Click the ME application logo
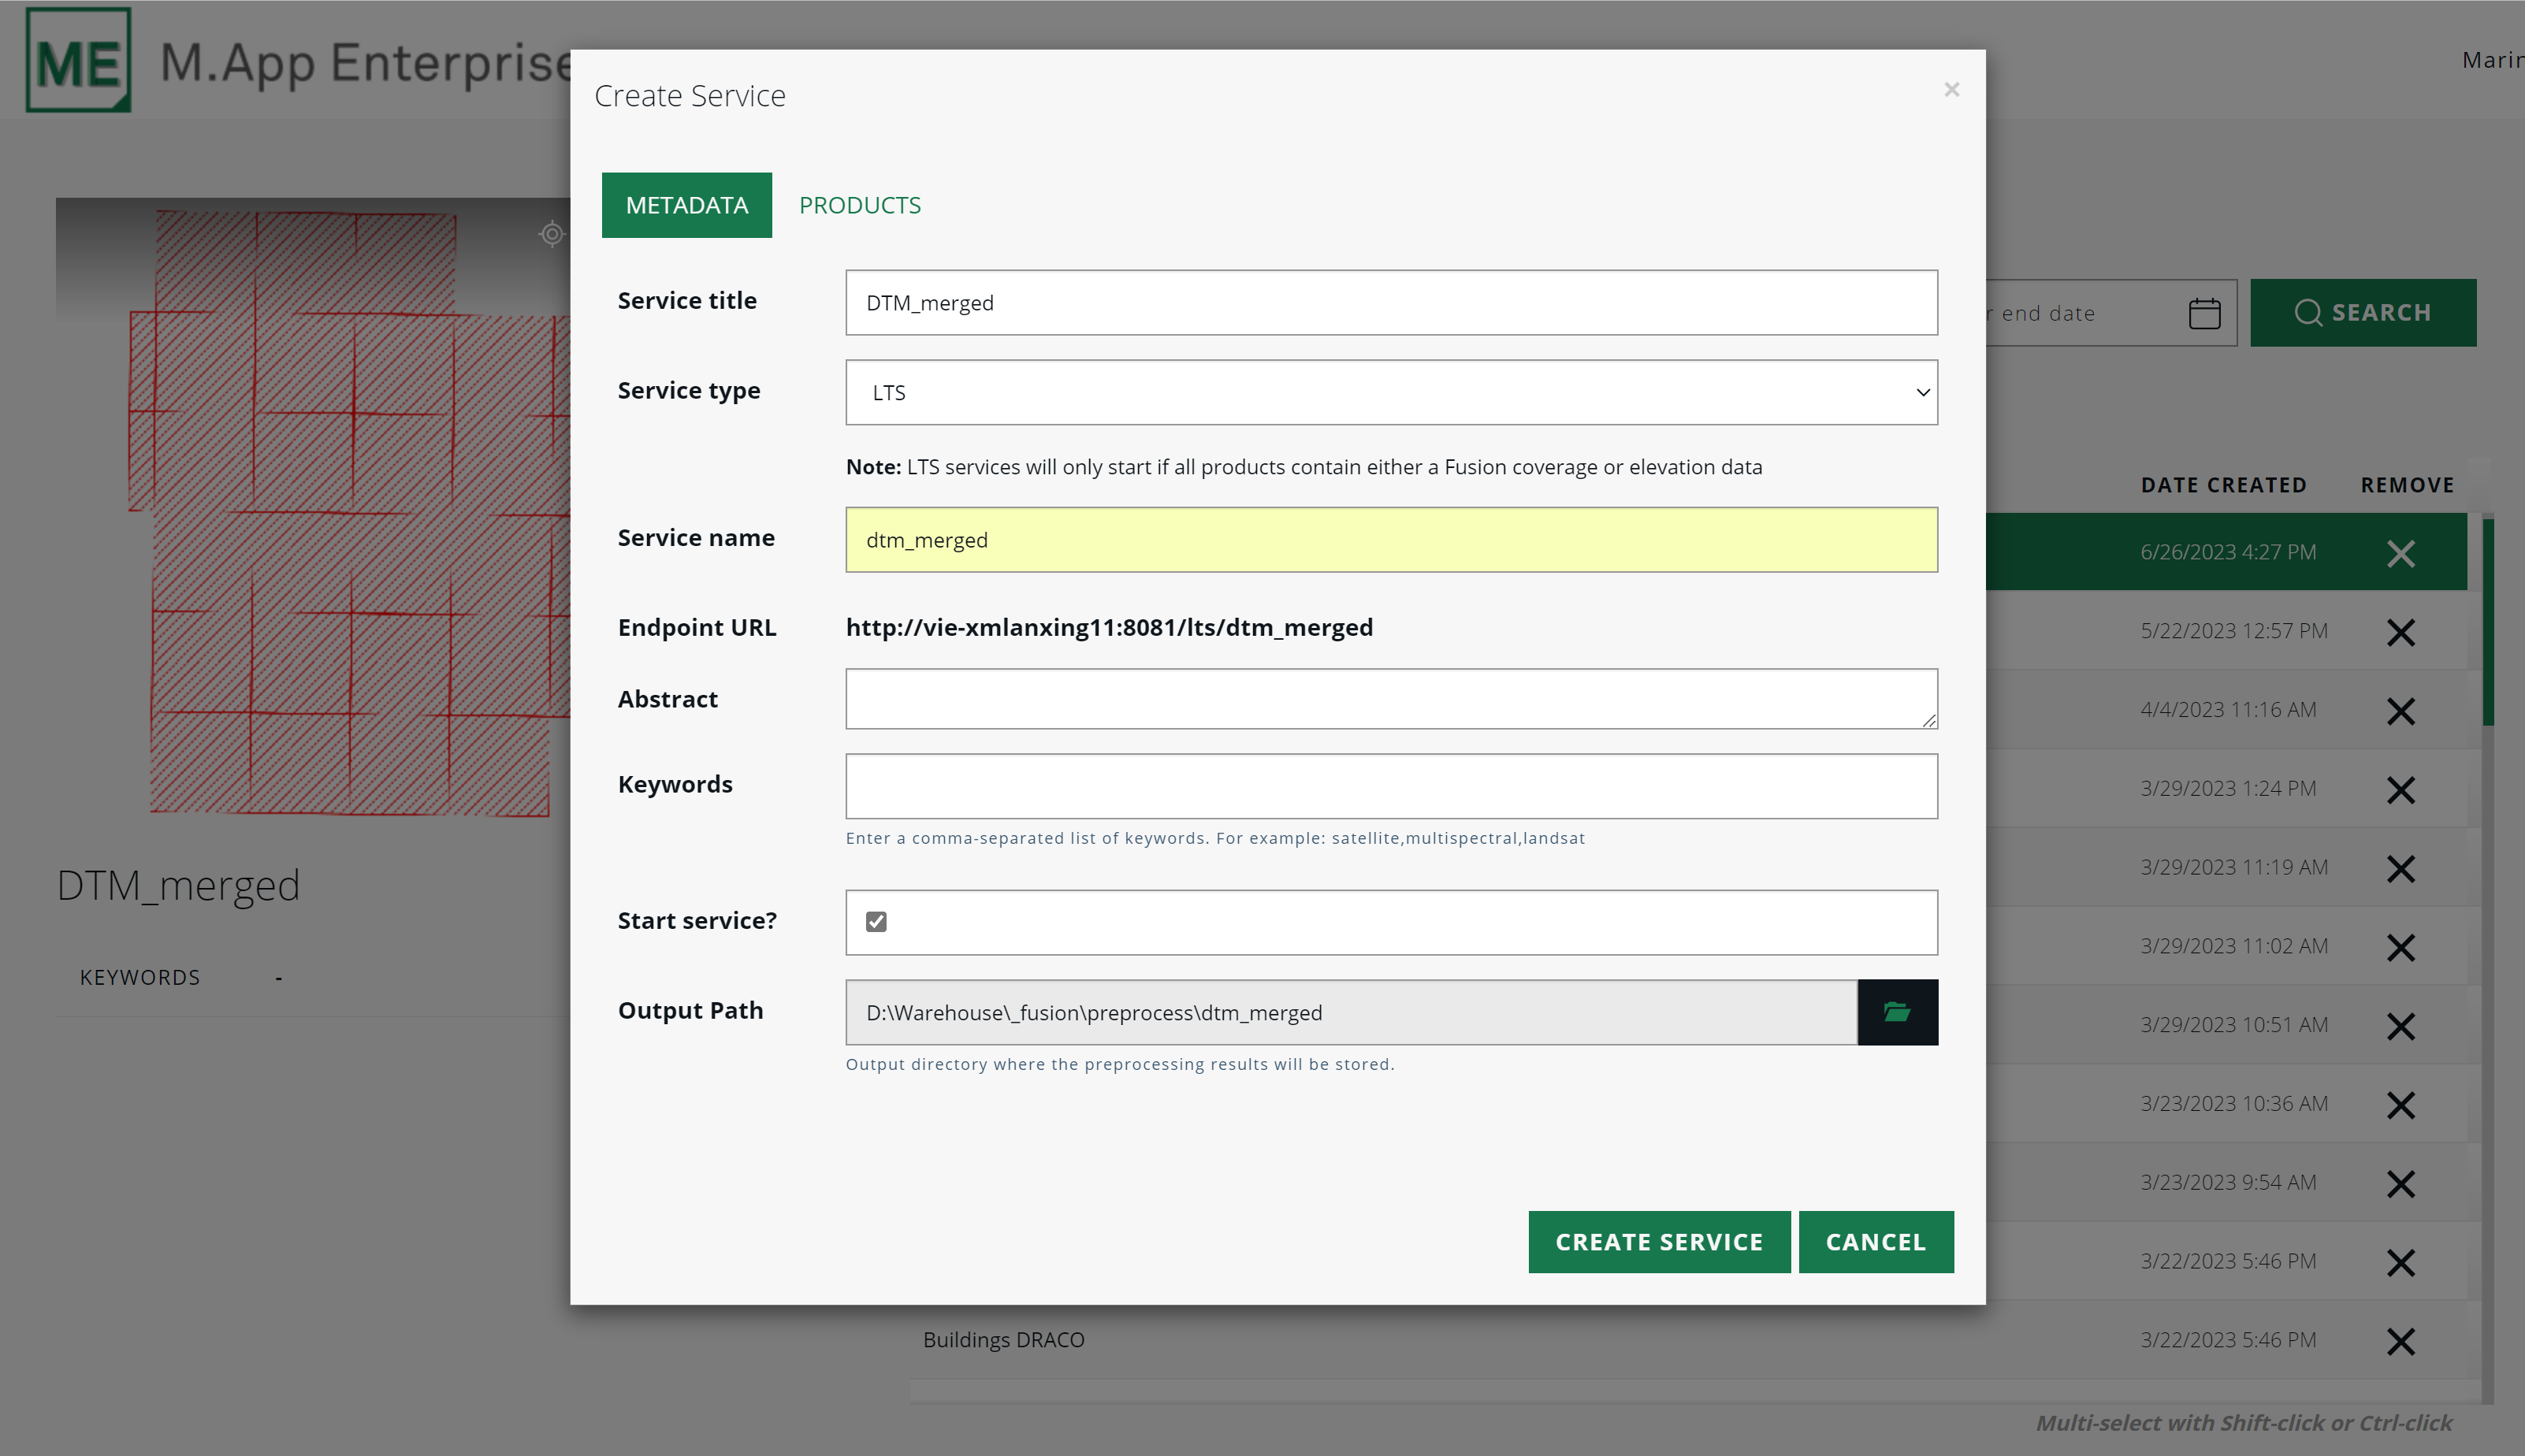The width and height of the screenshot is (2525, 1456). [78, 60]
